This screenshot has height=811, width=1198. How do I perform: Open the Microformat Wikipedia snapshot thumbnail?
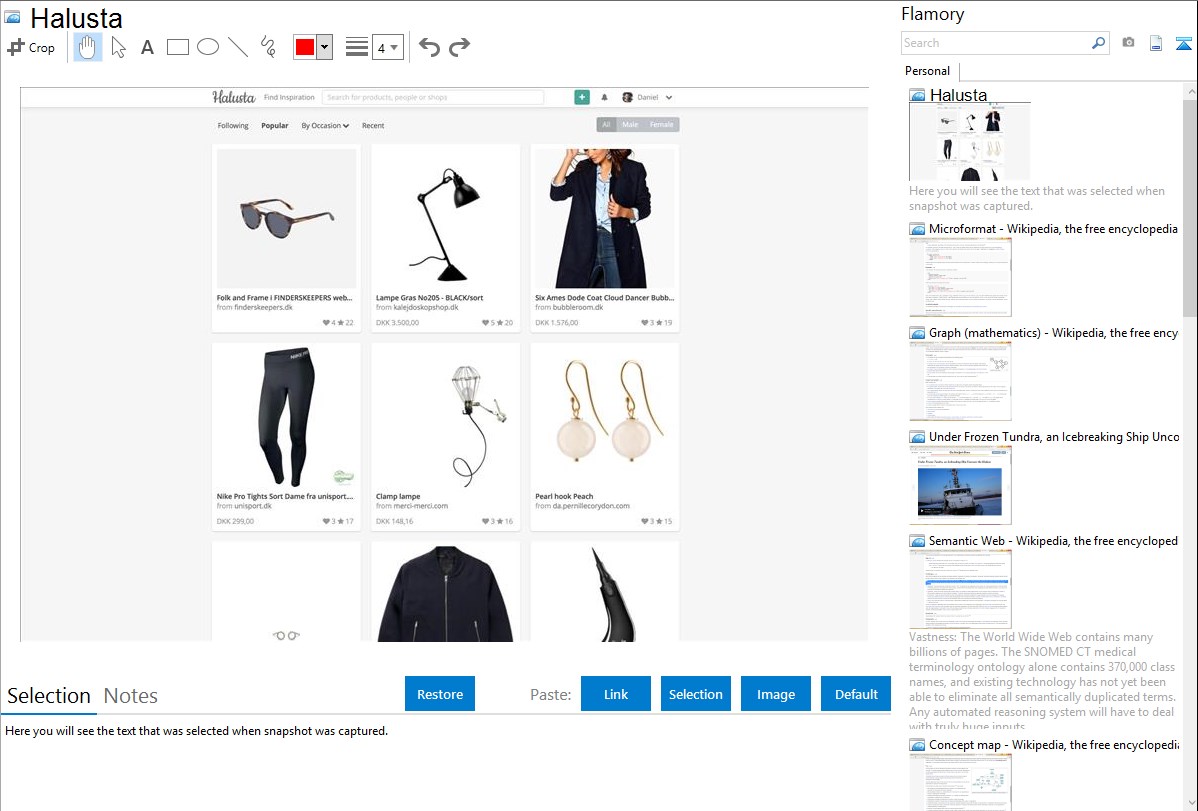(960, 277)
